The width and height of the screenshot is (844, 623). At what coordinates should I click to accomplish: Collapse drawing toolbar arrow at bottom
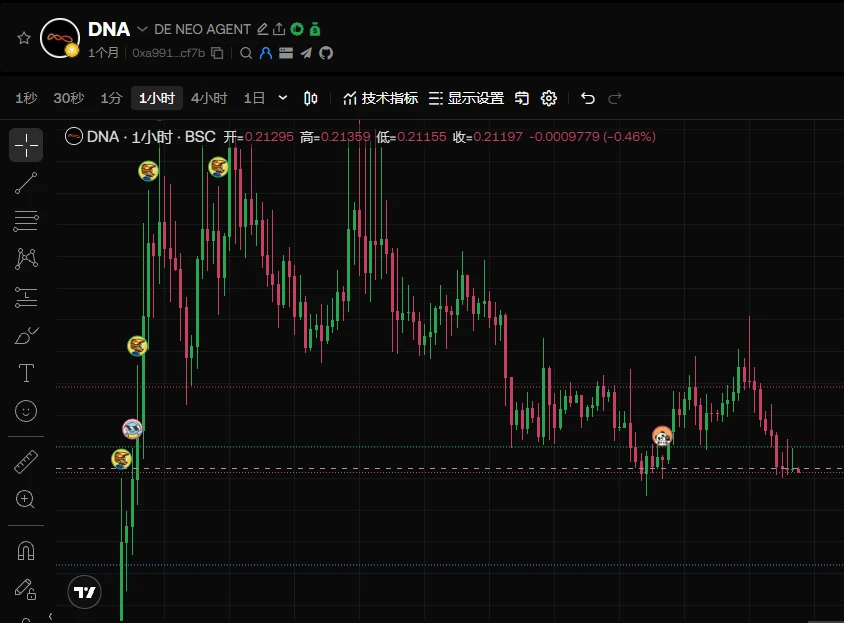point(50,617)
